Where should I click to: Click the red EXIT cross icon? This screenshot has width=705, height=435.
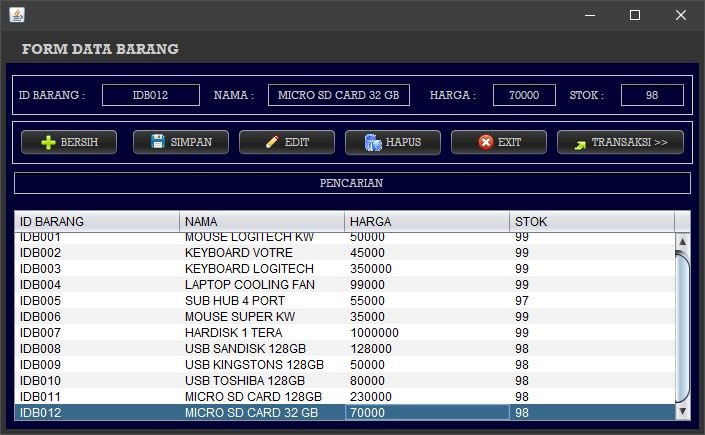486,142
